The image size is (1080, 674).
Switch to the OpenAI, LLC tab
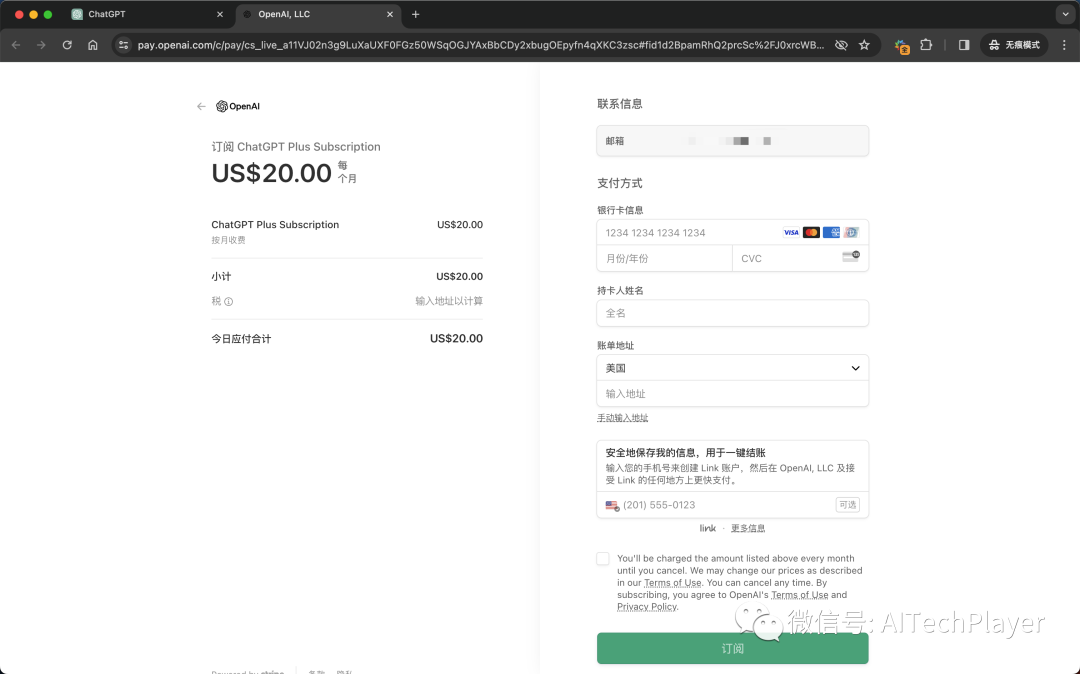(318, 14)
